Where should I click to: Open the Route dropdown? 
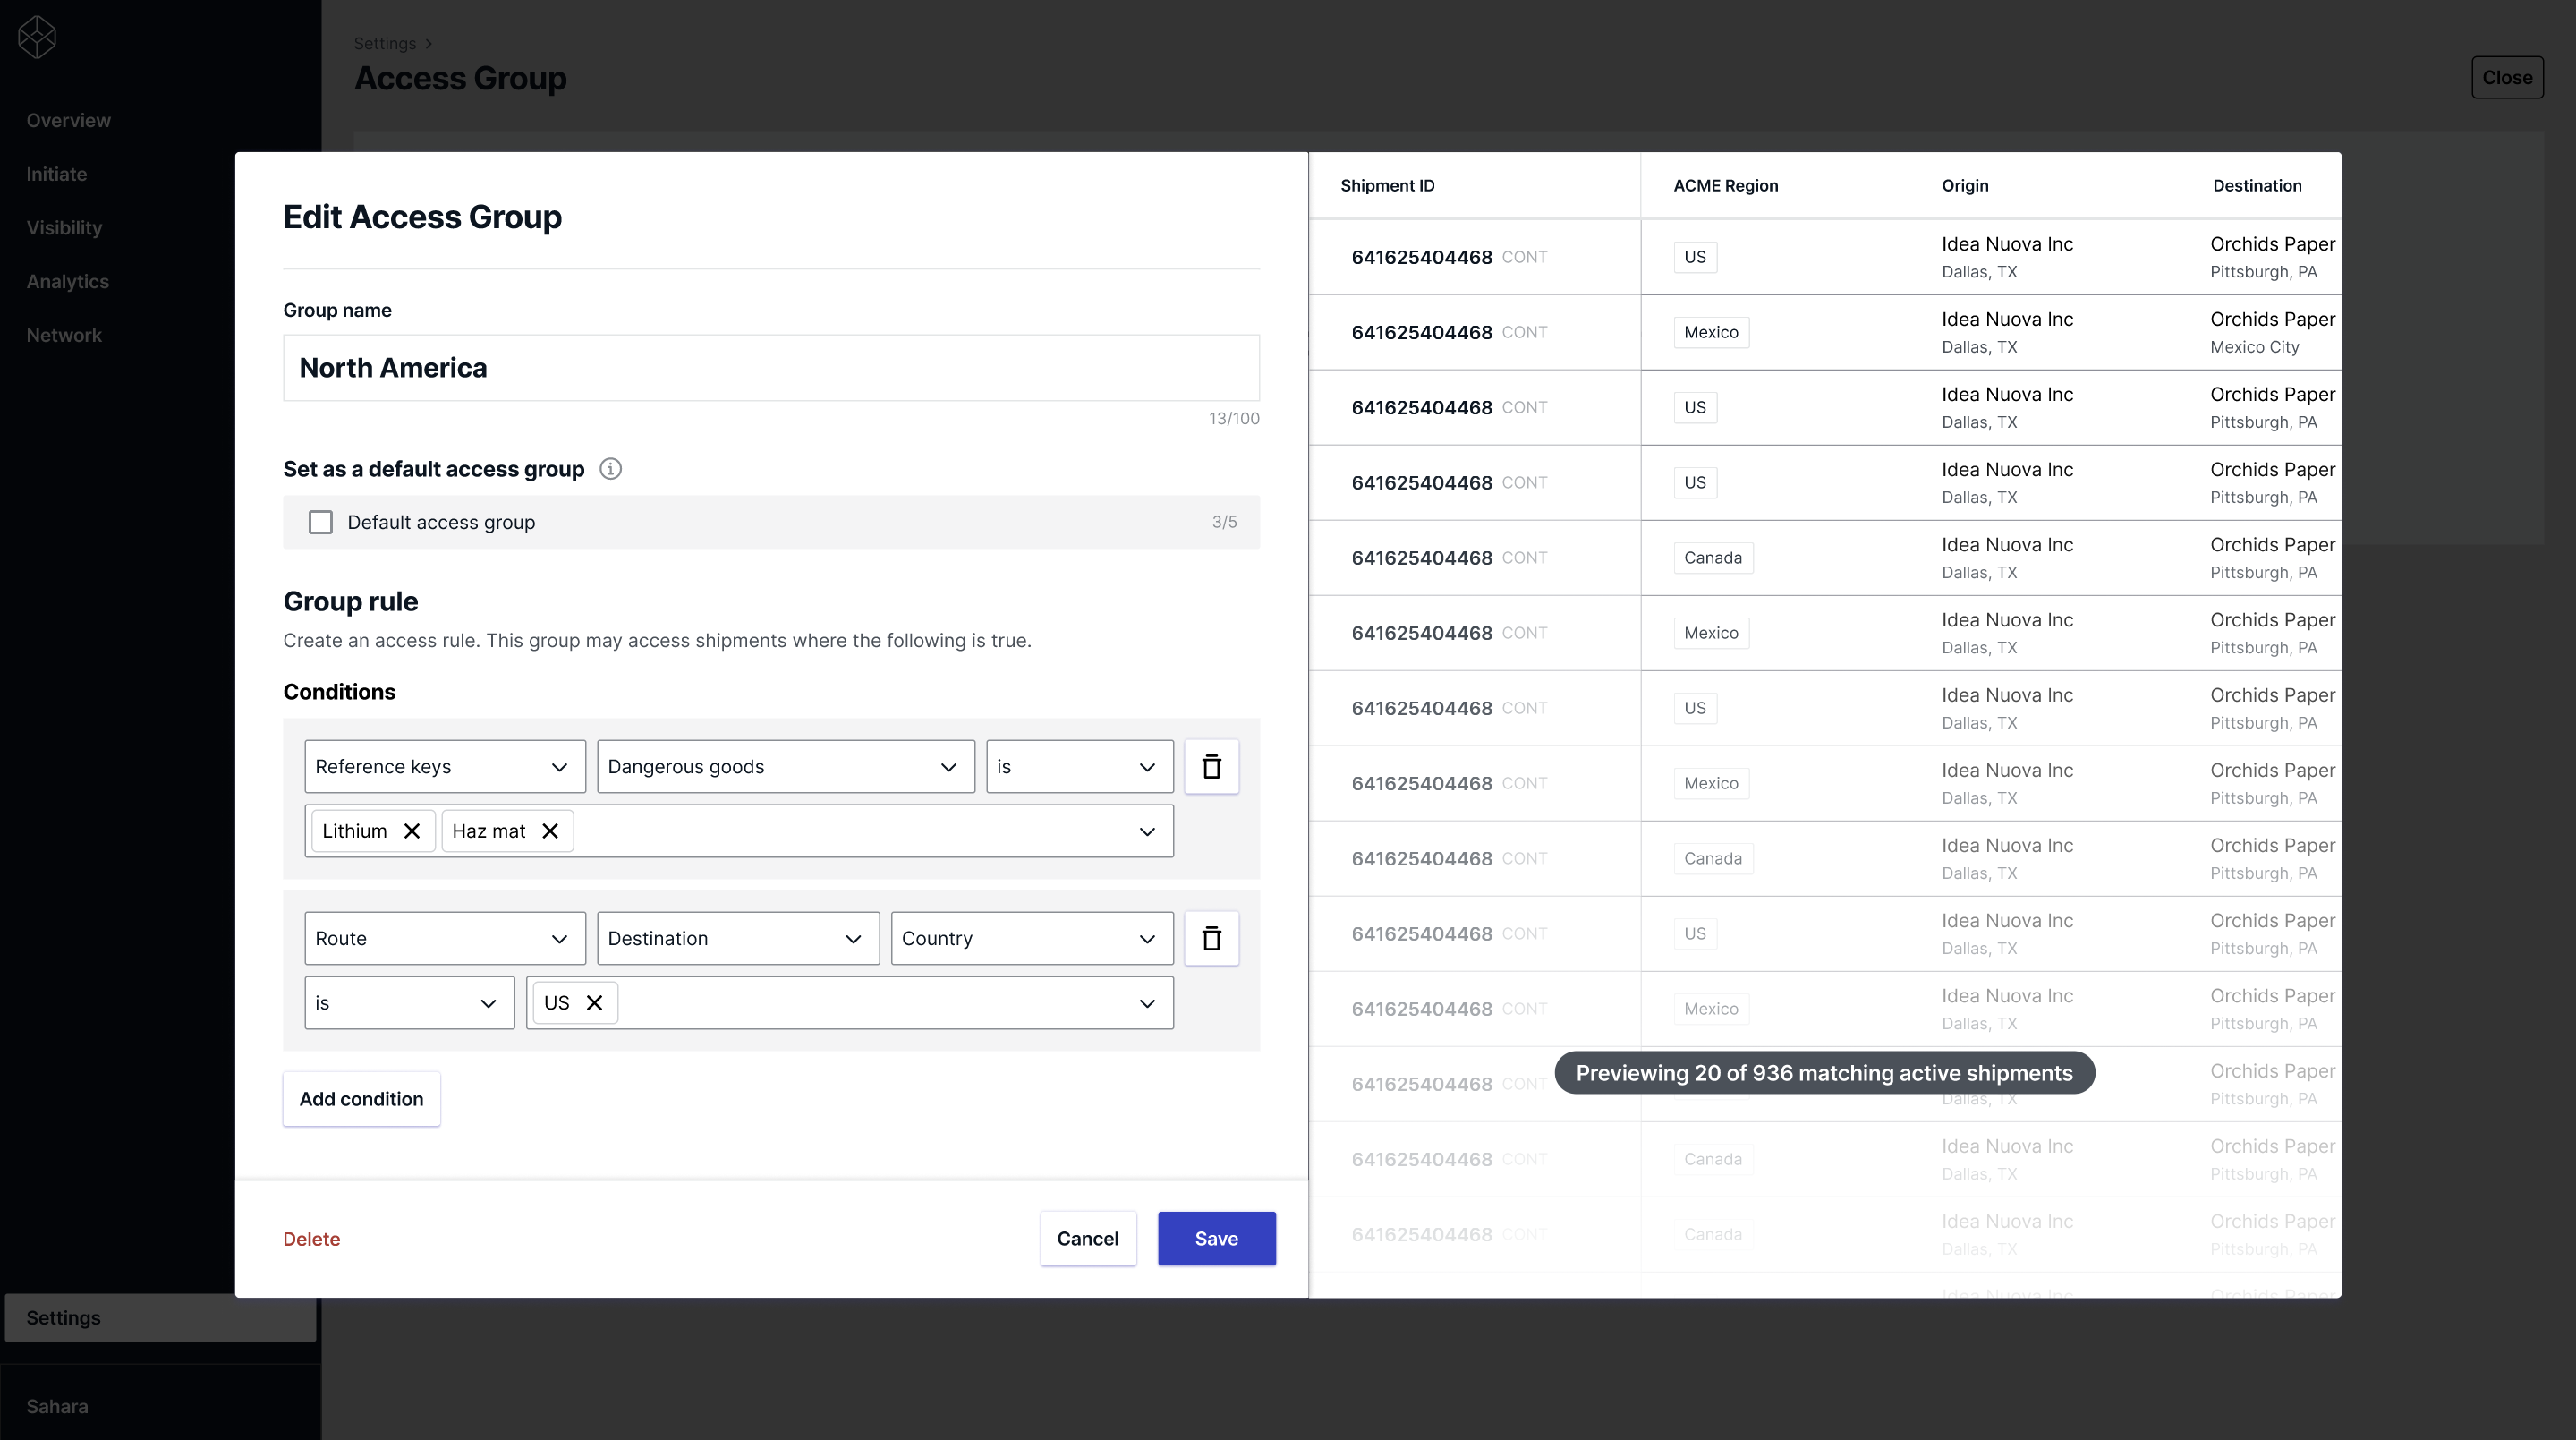click(x=445, y=939)
